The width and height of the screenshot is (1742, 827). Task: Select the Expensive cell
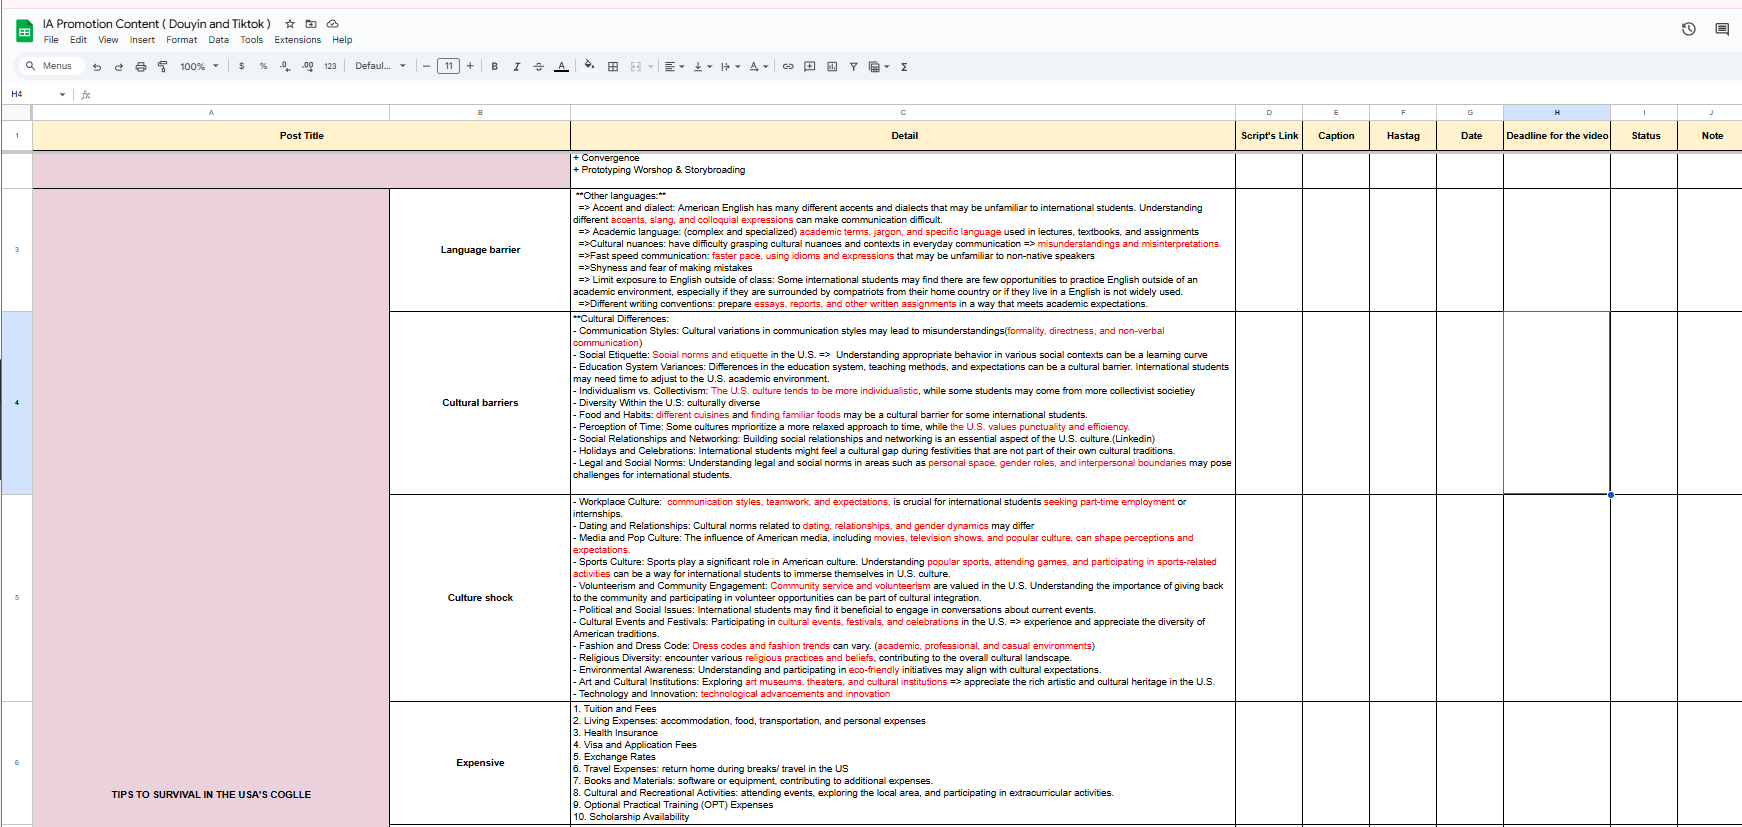tap(480, 763)
